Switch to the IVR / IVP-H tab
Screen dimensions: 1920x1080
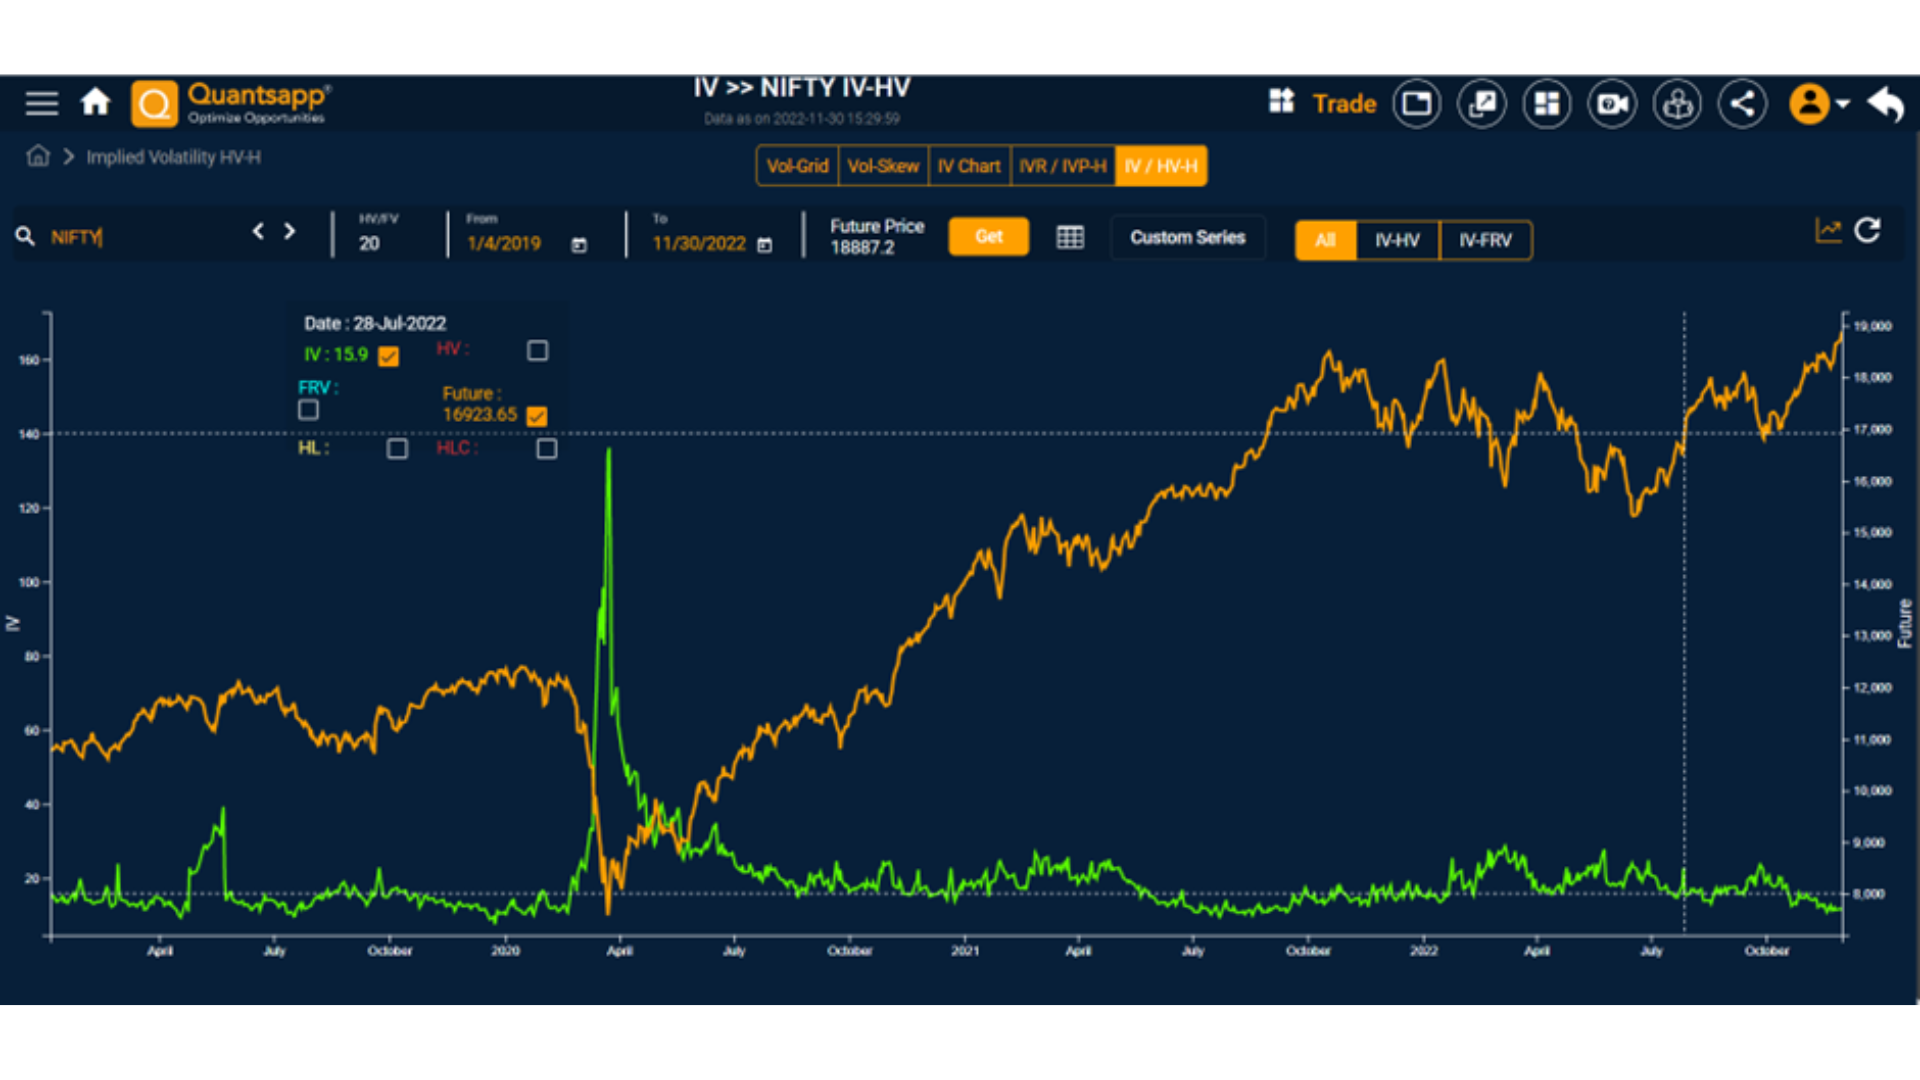(1062, 166)
